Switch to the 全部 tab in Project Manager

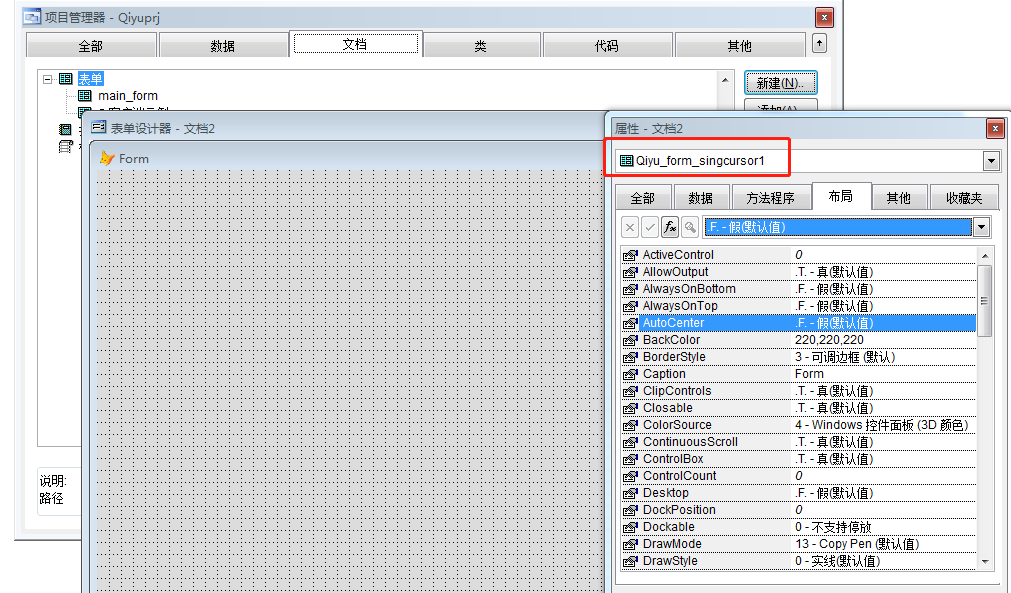(91, 46)
